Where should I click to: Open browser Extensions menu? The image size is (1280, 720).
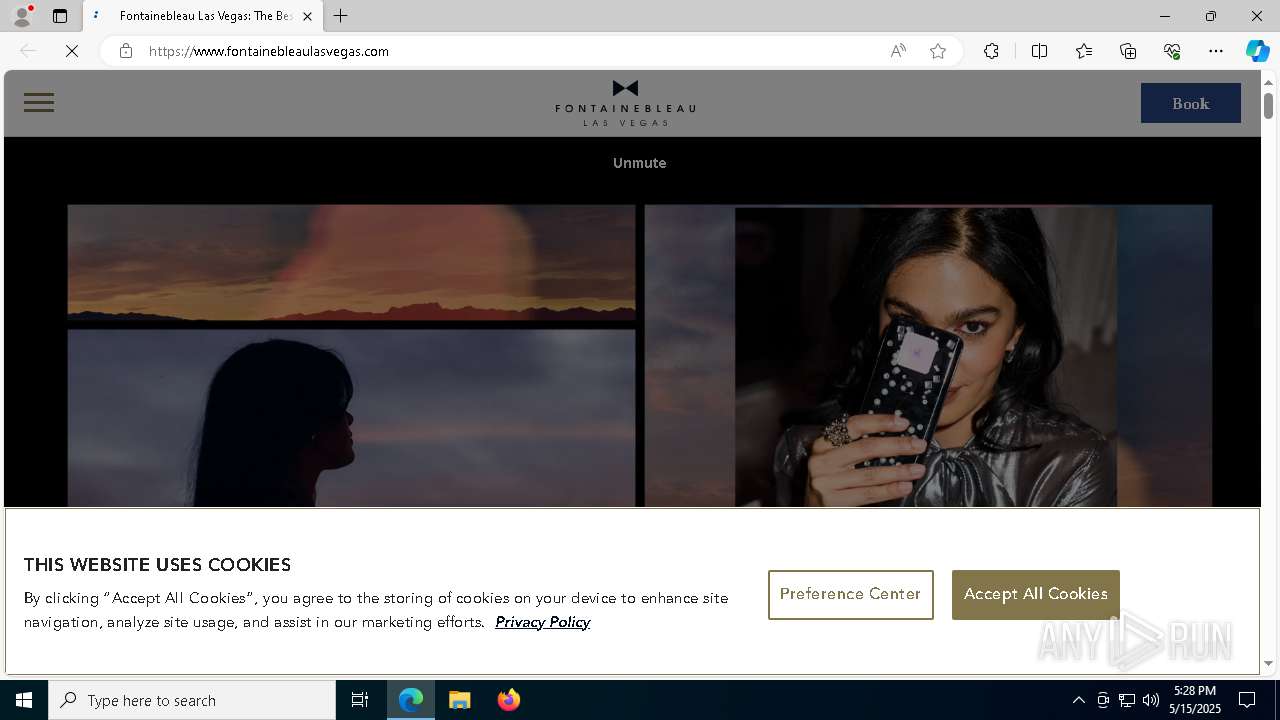[991, 51]
